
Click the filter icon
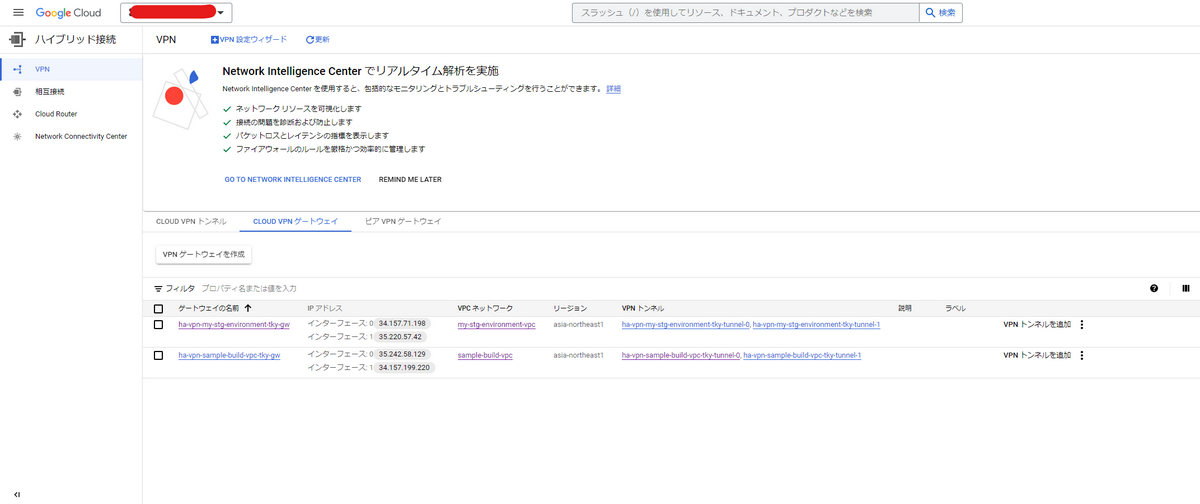pyautogui.click(x=158, y=288)
